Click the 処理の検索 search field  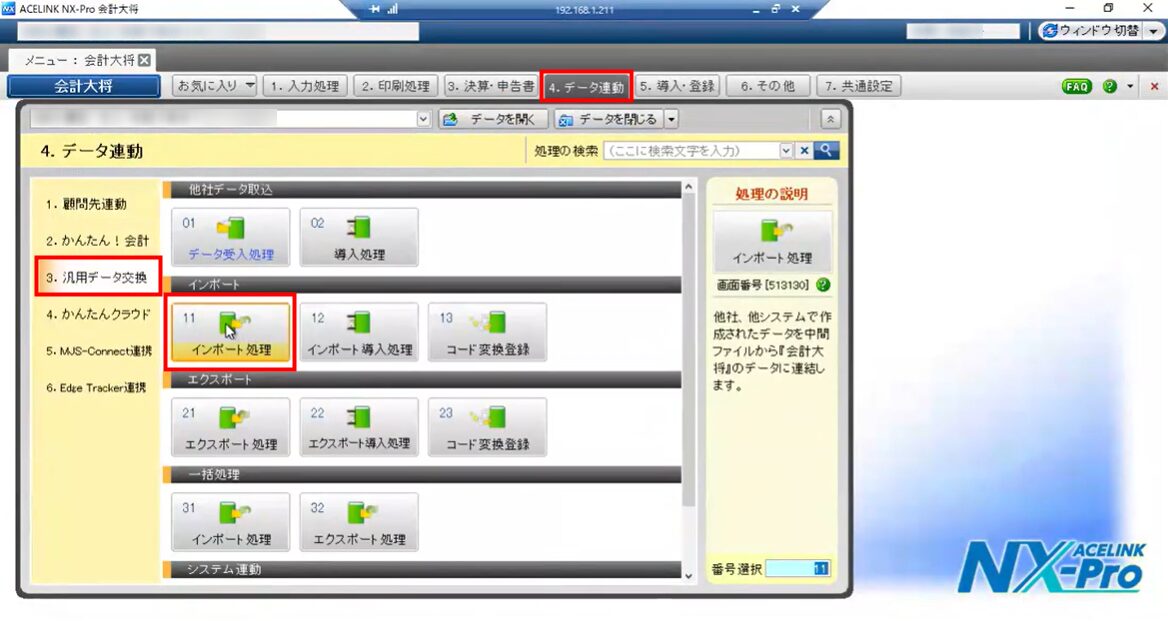coord(690,151)
